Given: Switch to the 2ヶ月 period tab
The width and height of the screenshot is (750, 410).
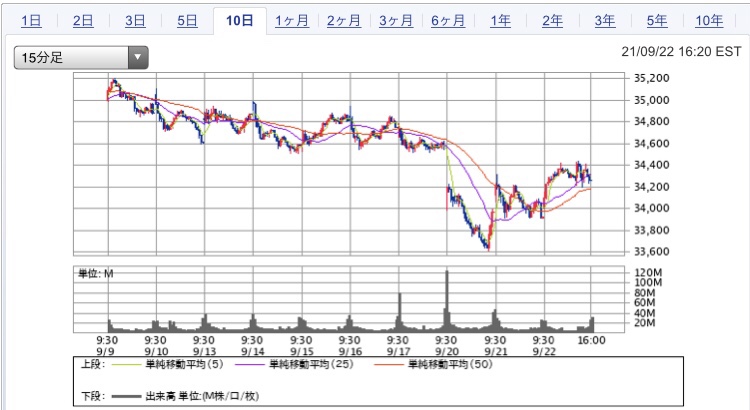Looking at the screenshot, I should click(344, 21).
